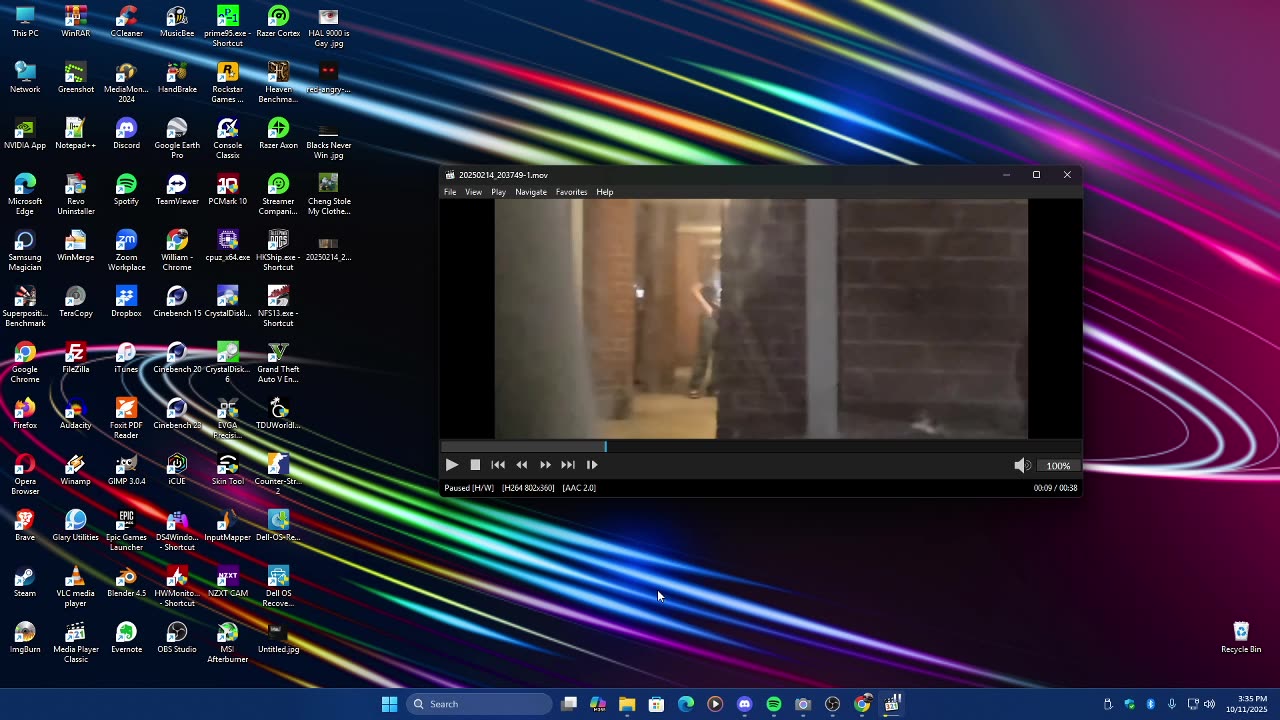Select the HandBrake desktop icon
Viewport: 1280px width, 720px height.
pos(177,78)
